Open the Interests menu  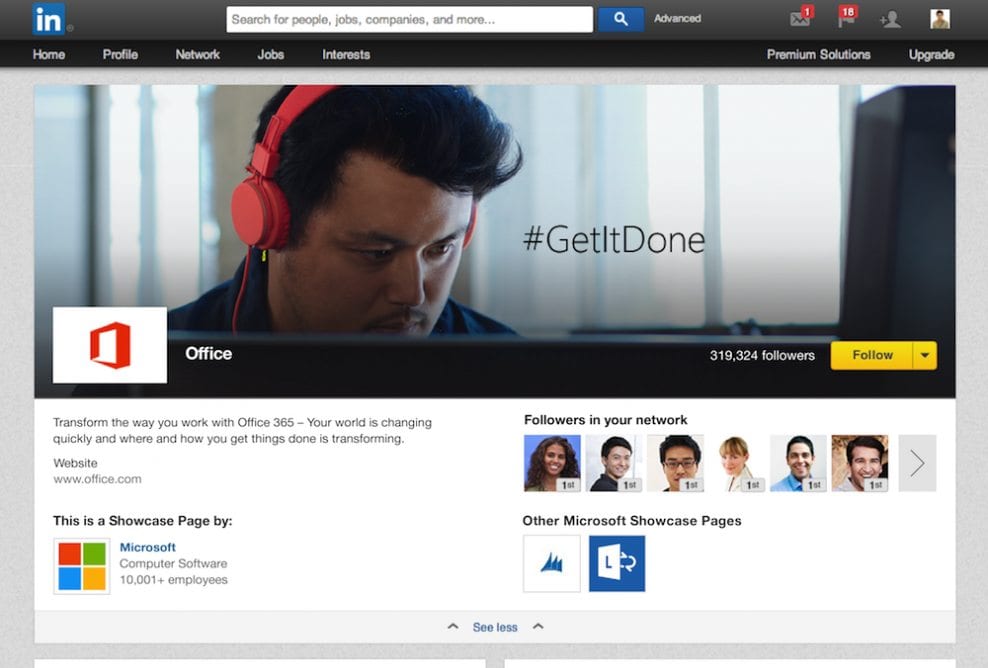pyautogui.click(x=346, y=55)
